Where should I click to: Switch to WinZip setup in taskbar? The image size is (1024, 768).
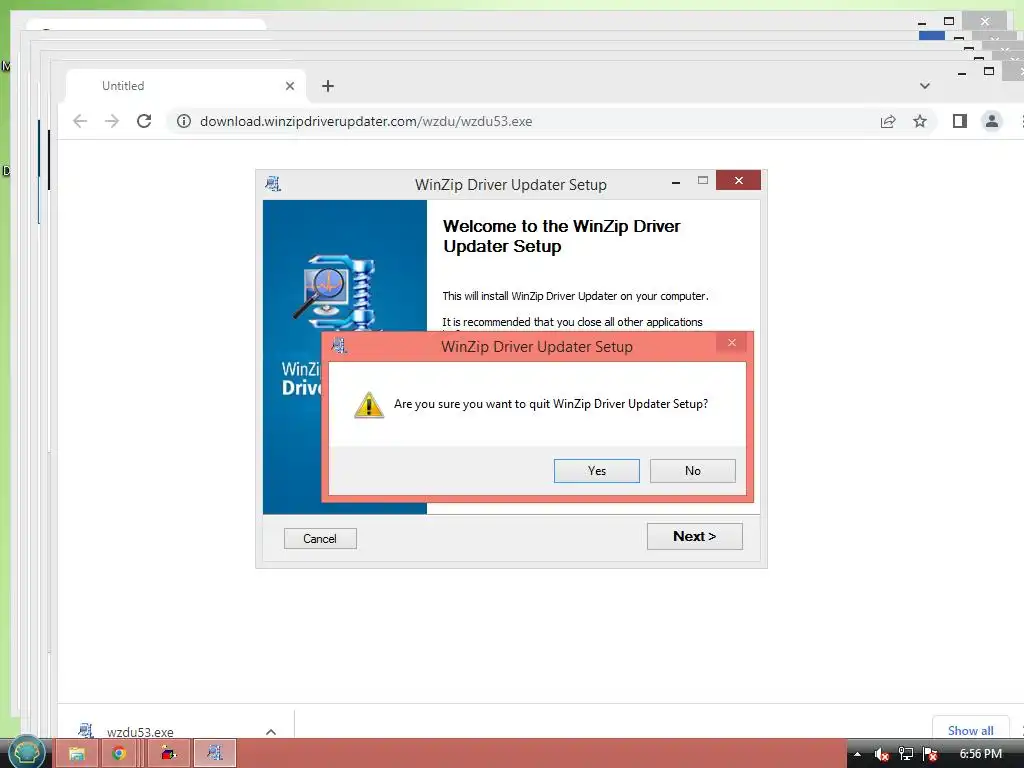point(215,754)
